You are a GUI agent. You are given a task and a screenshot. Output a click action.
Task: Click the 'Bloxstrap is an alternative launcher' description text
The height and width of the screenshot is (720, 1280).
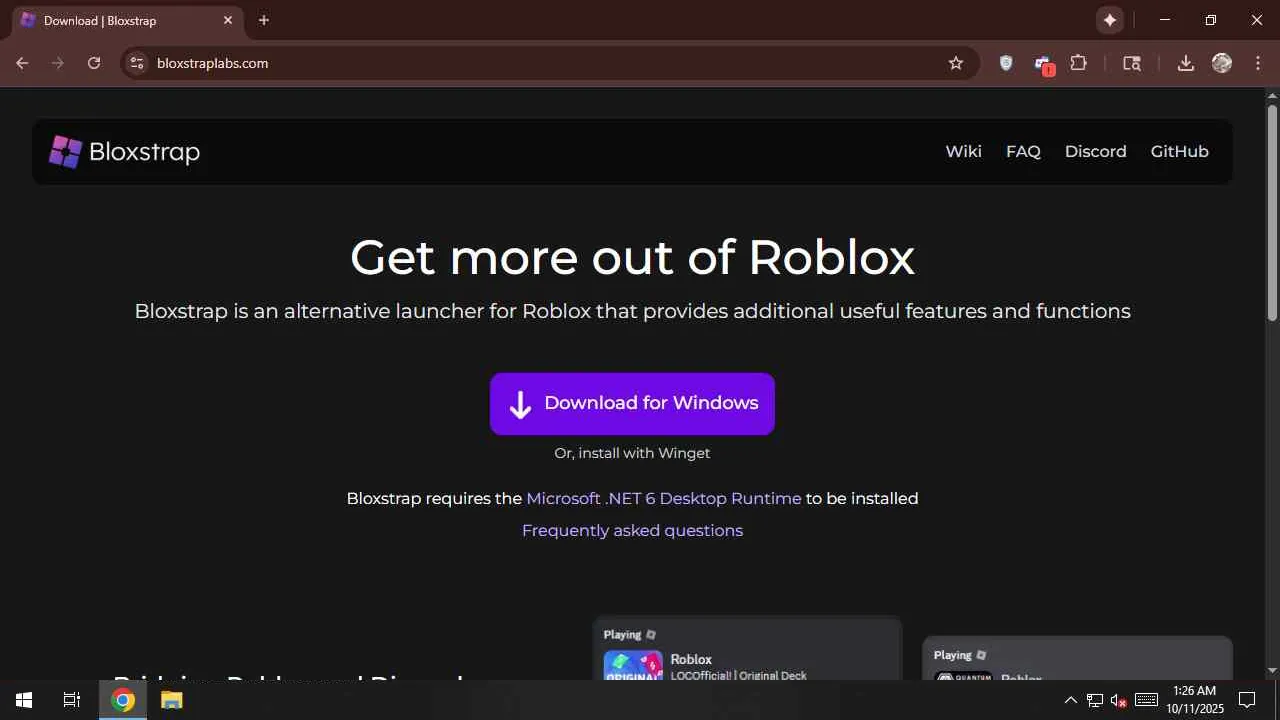pos(632,311)
